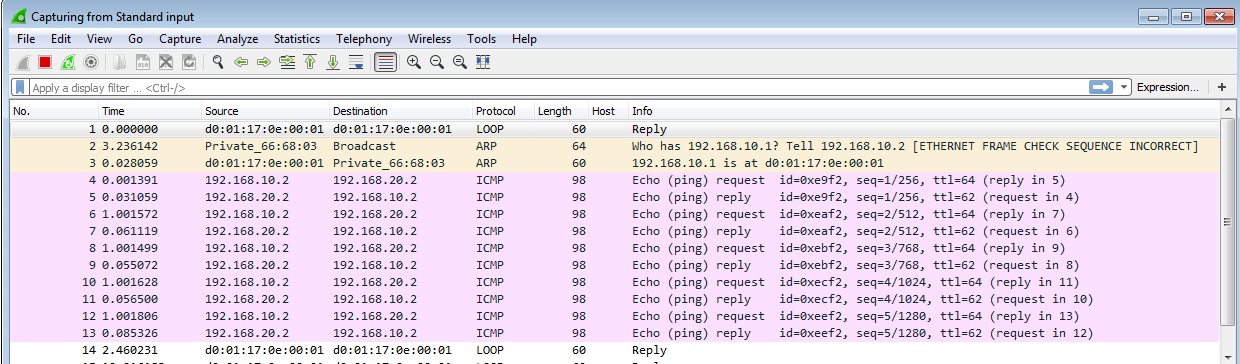Click the Reload capture file icon
The height and width of the screenshot is (364, 1240).
(189, 62)
